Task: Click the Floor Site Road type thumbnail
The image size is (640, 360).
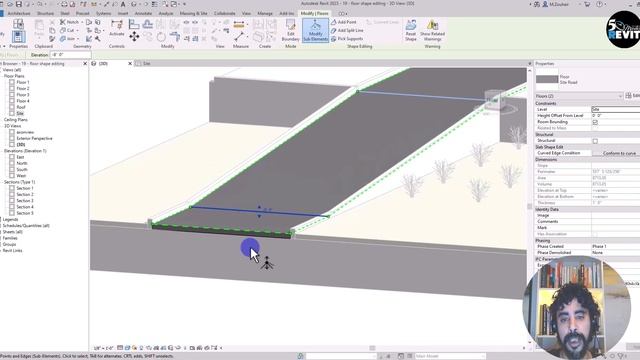Action: click(x=547, y=79)
